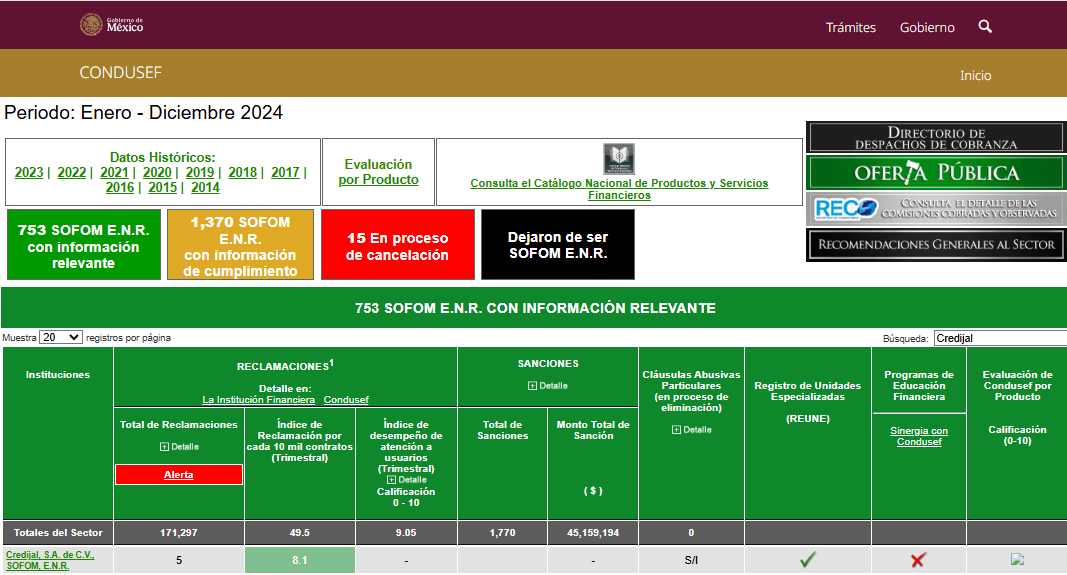Select 753 SOFOM con información relevante tab
This screenshot has height=575, width=1067.
click(84, 245)
